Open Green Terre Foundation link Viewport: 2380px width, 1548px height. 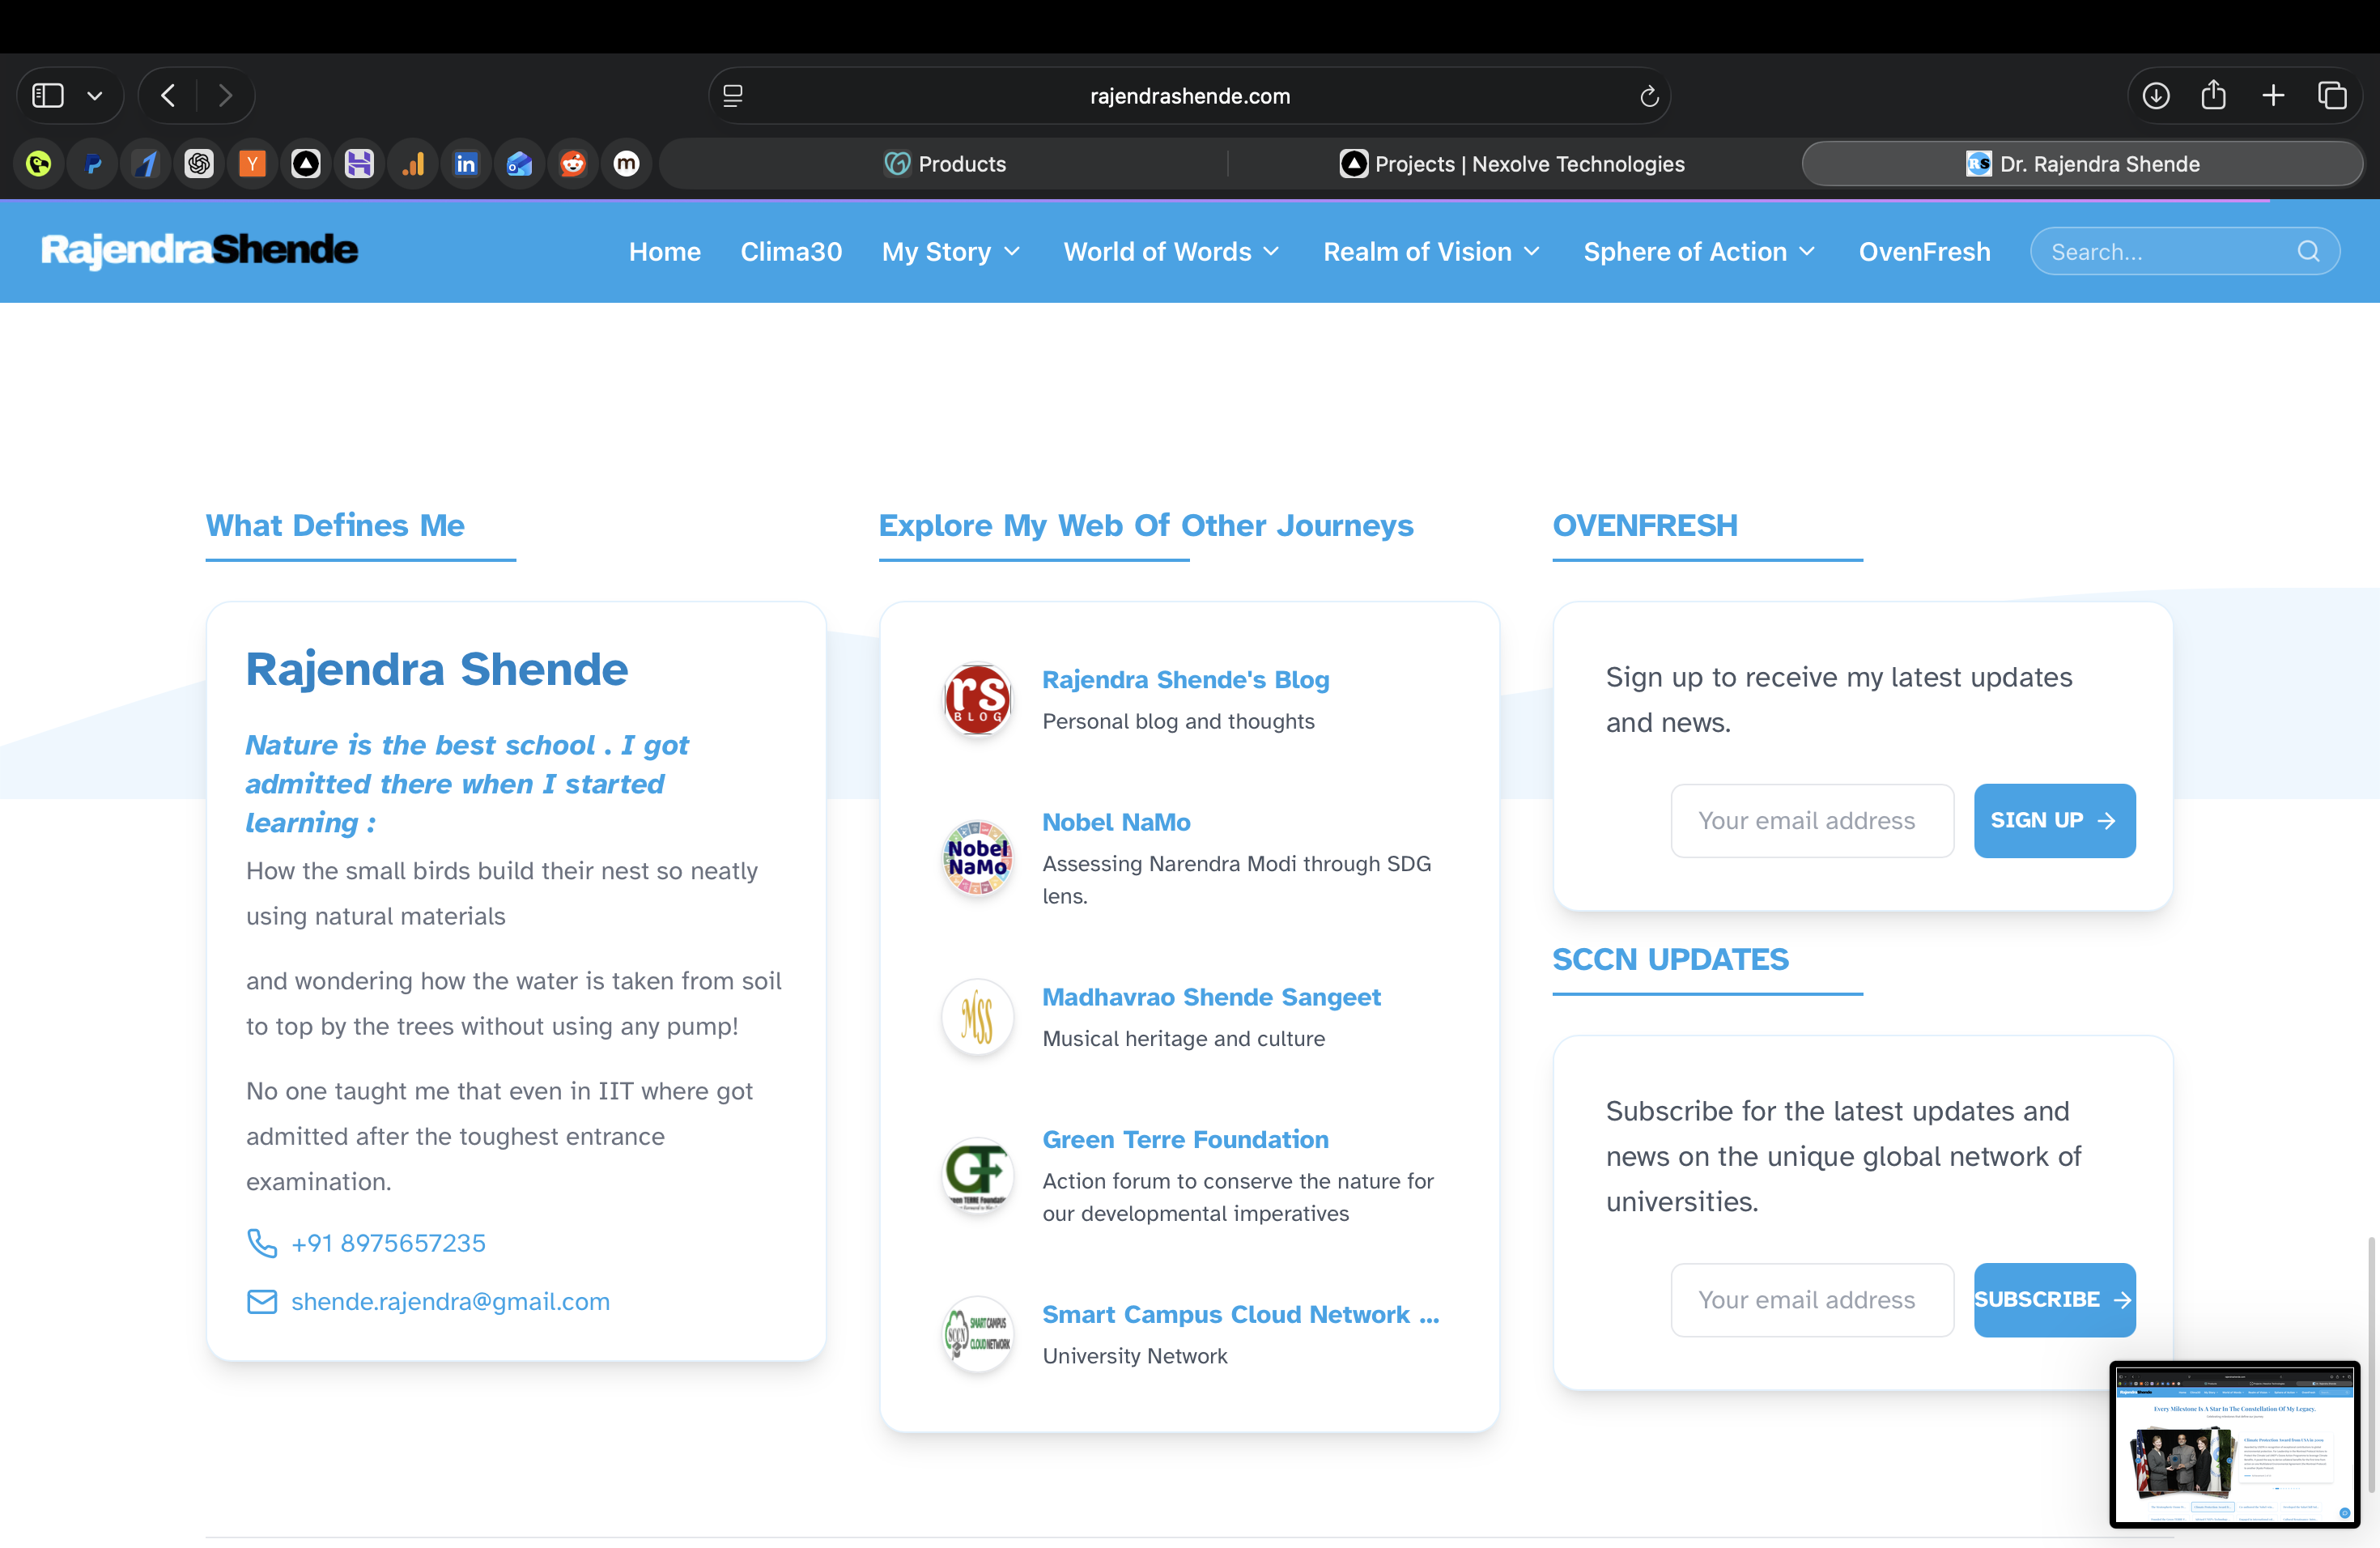coord(1185,1140)
